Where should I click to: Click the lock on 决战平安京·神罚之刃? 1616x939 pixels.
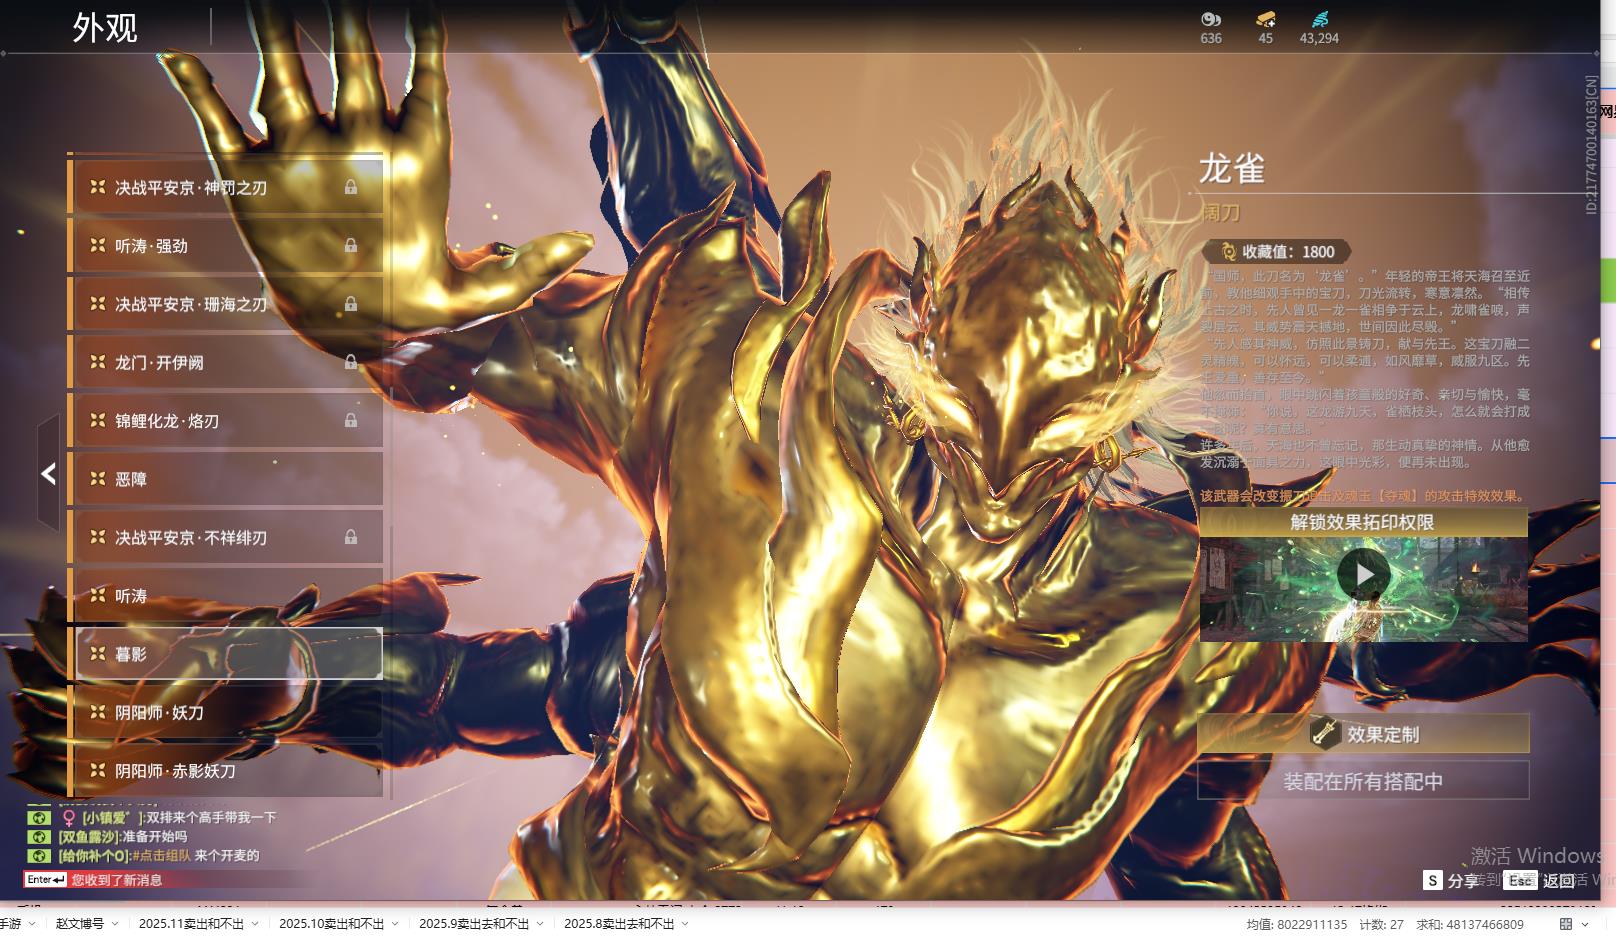pyautogui.click(x=351, y=187)
